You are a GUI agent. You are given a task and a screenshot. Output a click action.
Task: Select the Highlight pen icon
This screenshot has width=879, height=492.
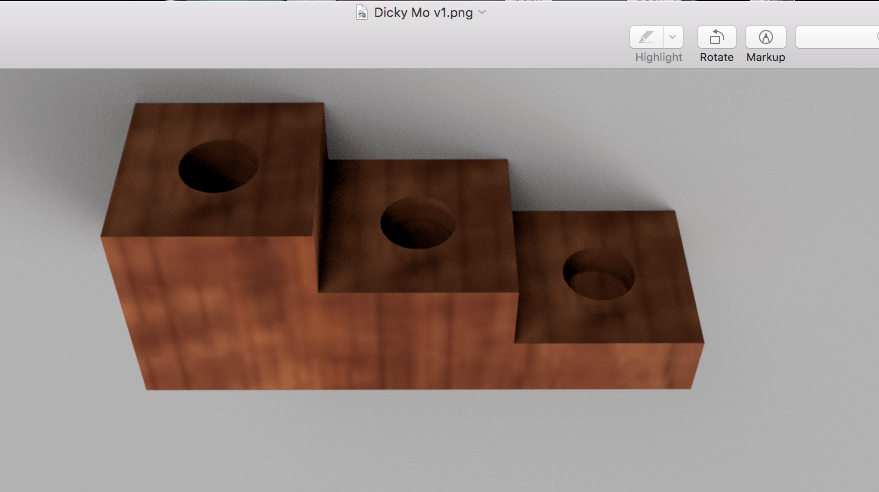tap(645, 37)
